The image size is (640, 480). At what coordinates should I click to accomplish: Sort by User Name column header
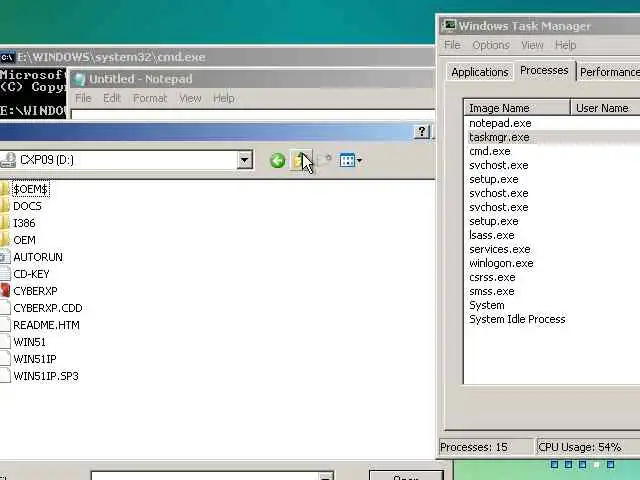tap(606, 108)
